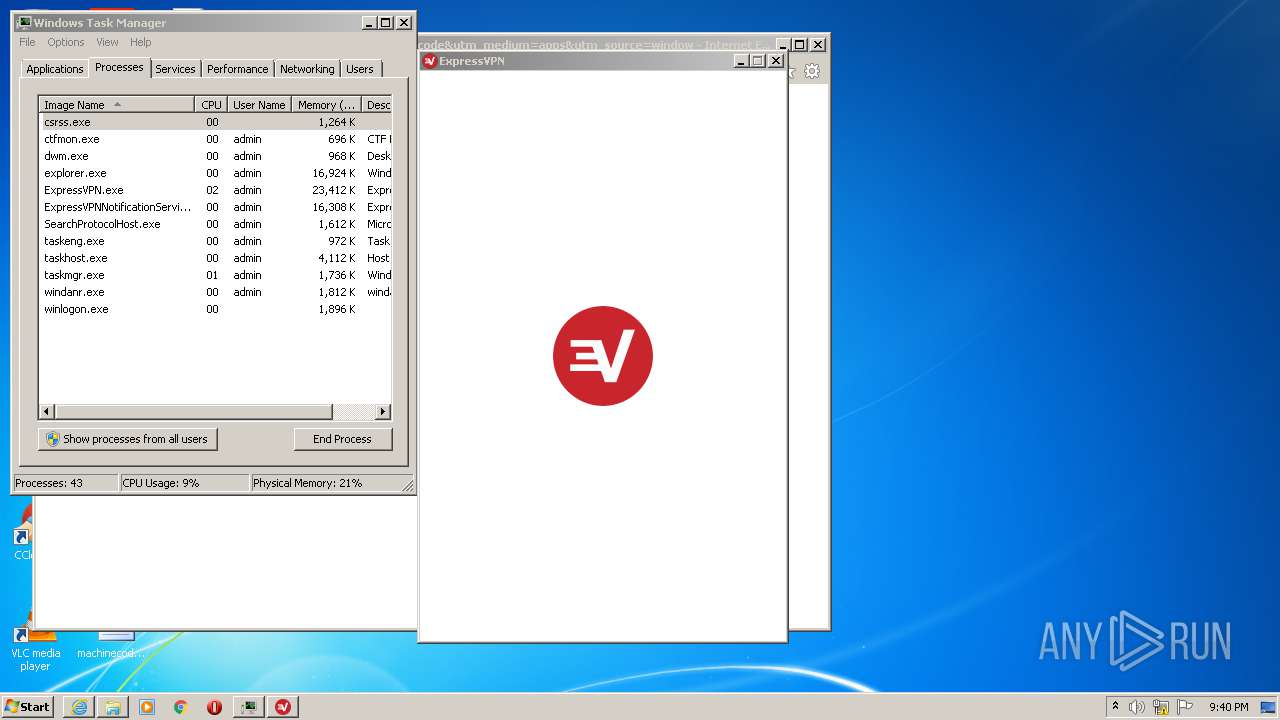Image resolution: width=1280 pixels, height=720 pixels.
Task: Switch to the Networking tab
Action: click(307, 69)
